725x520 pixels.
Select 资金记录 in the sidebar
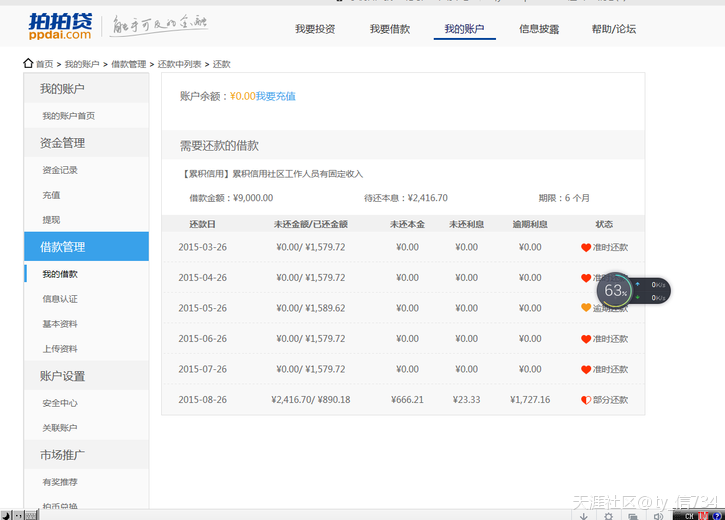point(60,170)
